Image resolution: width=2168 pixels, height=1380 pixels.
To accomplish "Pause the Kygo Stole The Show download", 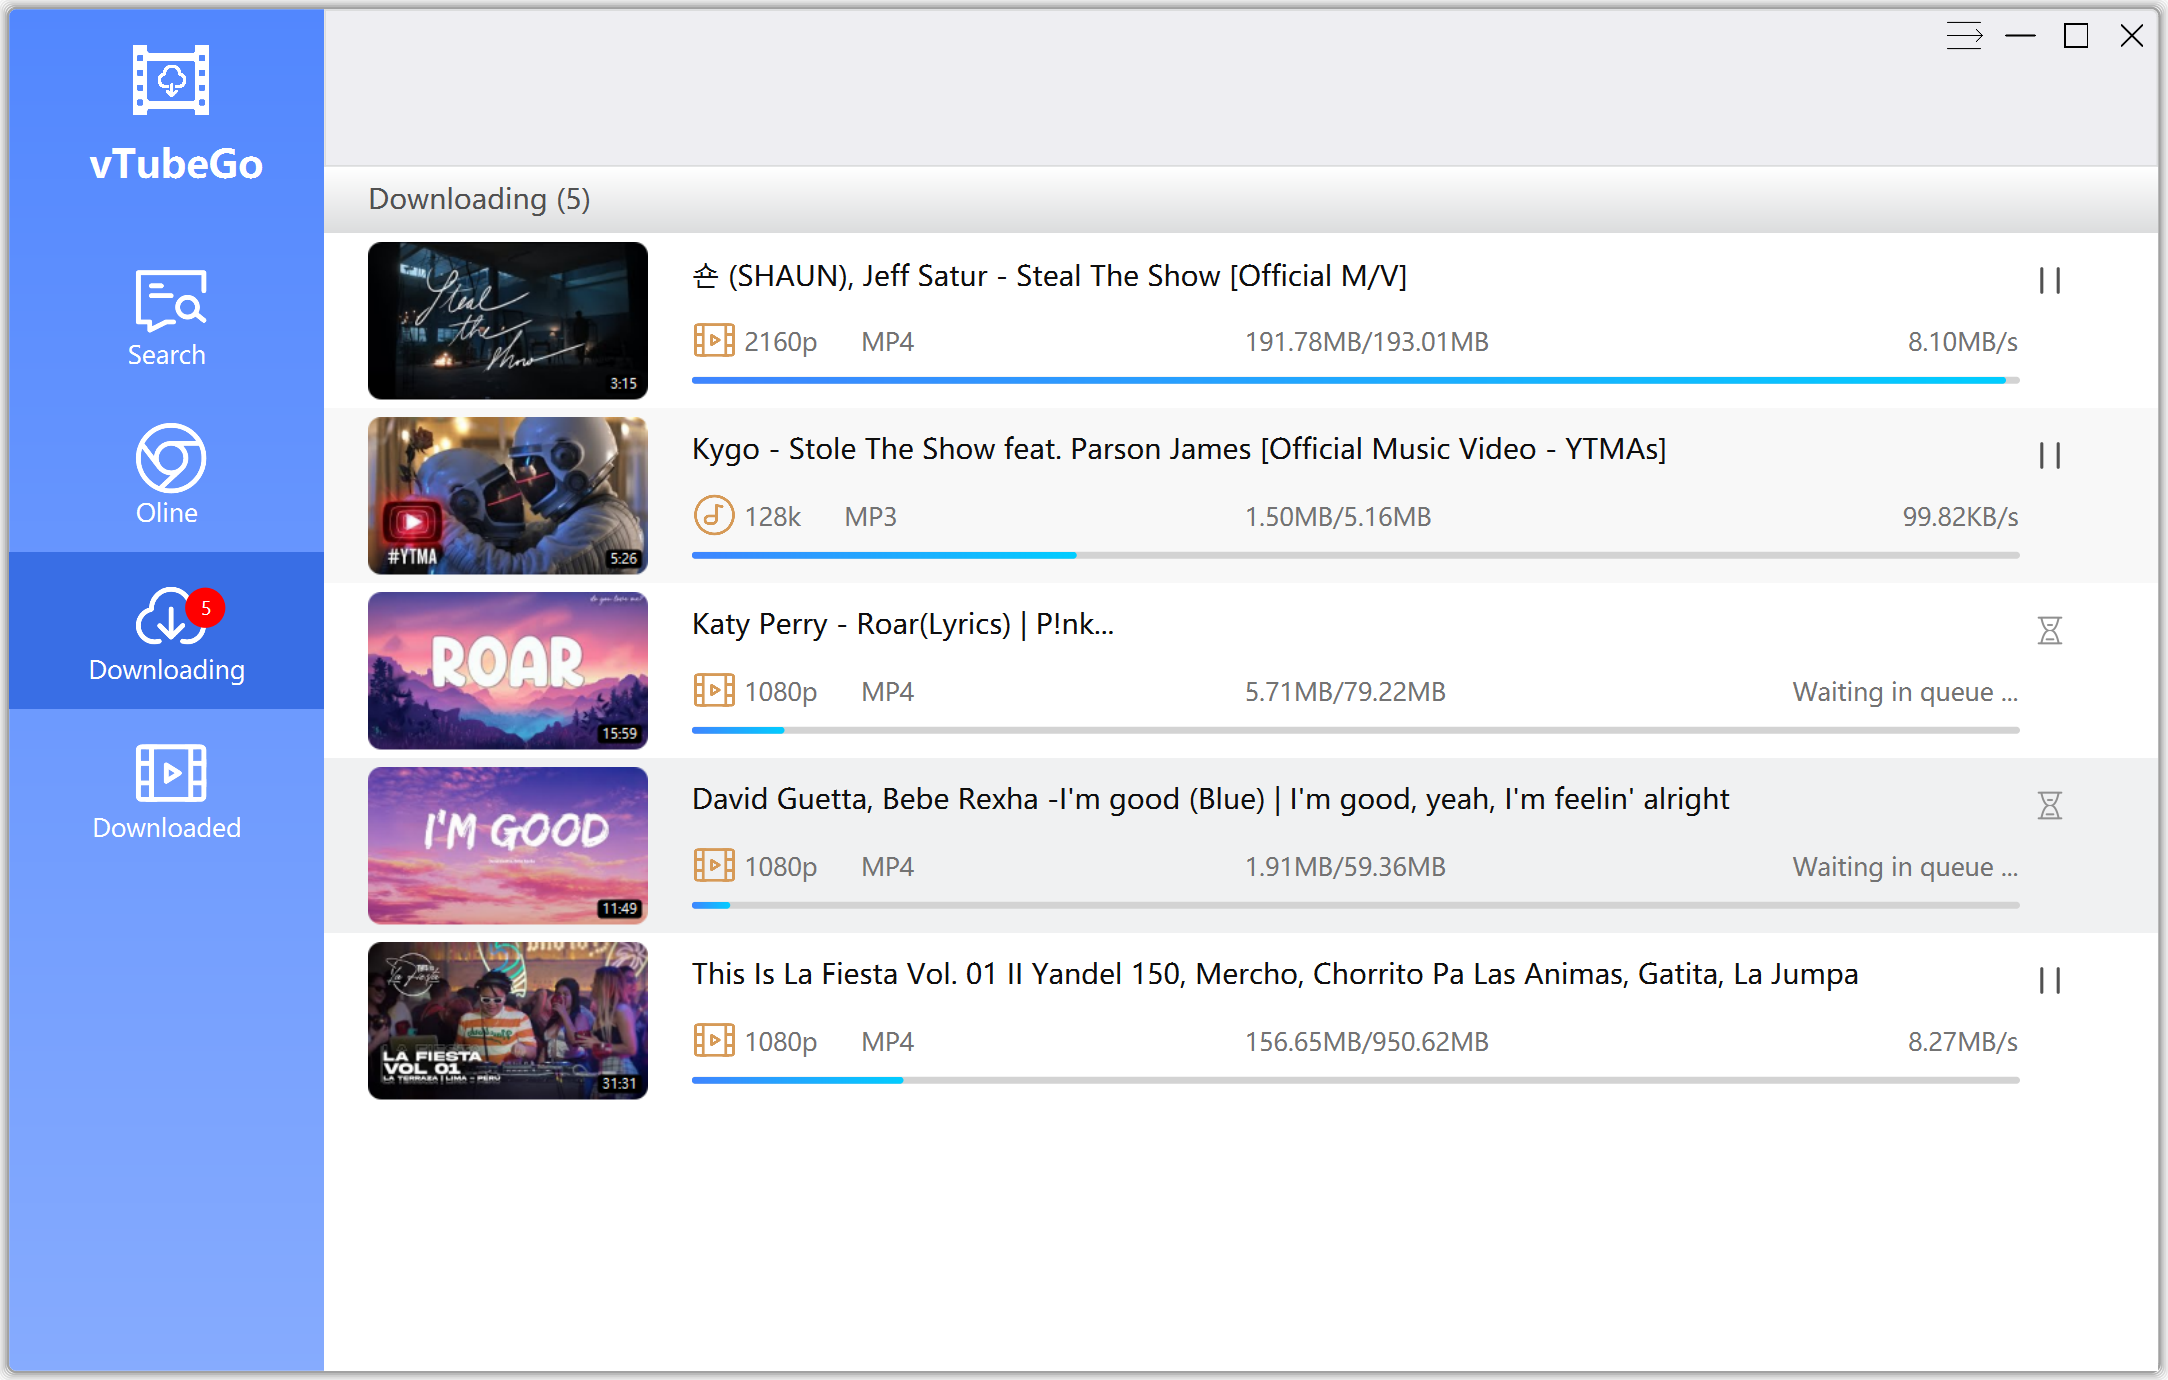I will pyautogui.click(x=2050, y=456).
